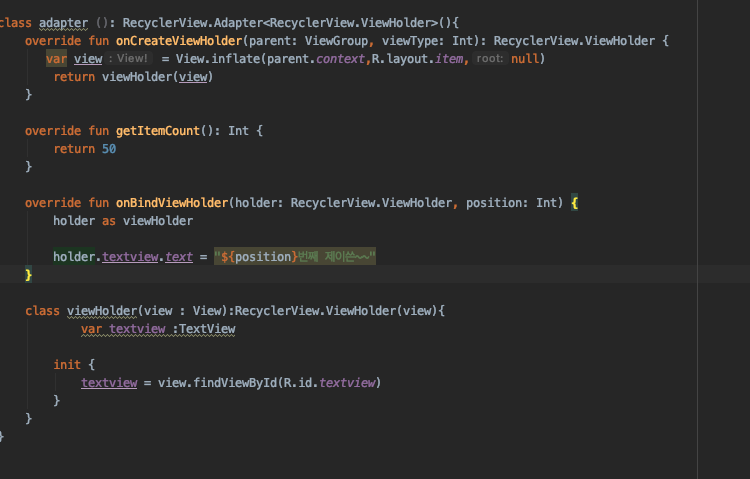Click 'position: Int' parameter in onBindViewHolder

click(511, 203)
